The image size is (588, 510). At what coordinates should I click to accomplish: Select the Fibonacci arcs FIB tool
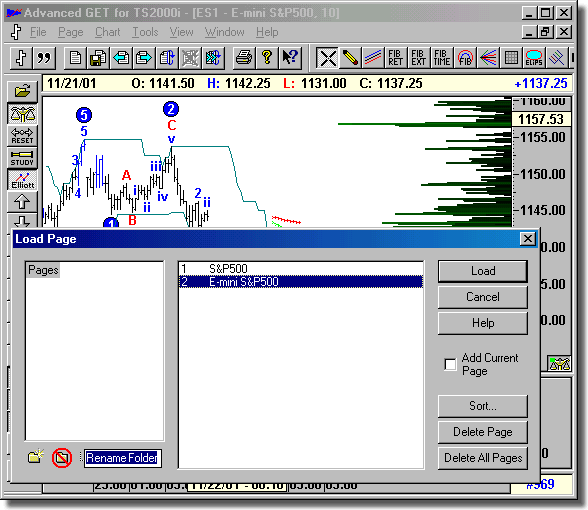pos(465,58)
